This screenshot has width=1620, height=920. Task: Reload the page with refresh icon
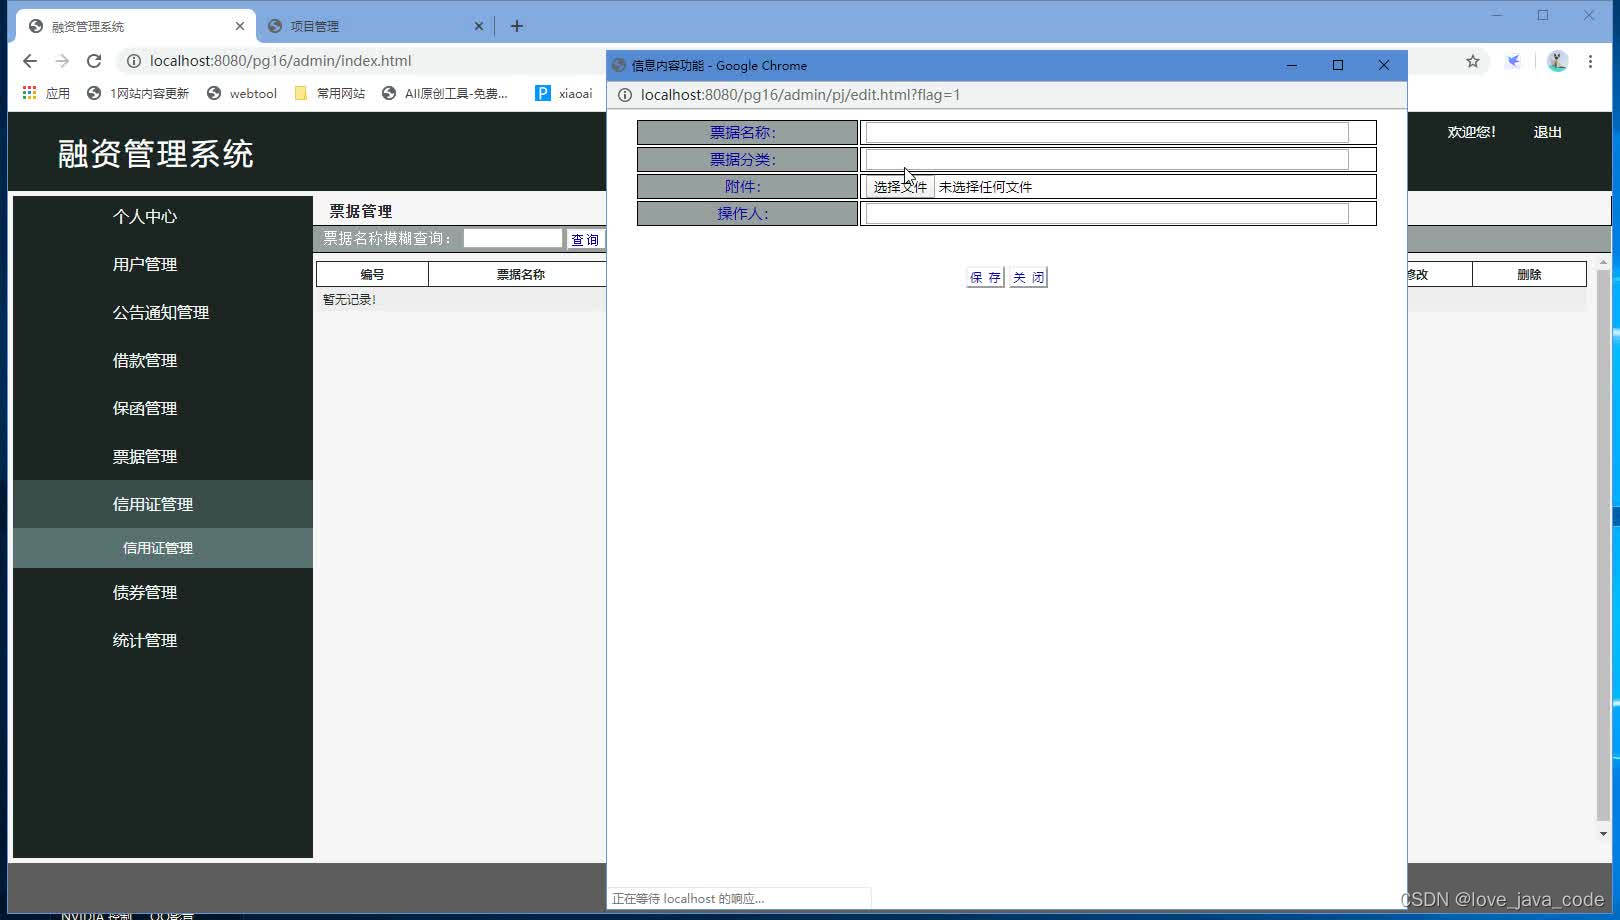(94, 61)
